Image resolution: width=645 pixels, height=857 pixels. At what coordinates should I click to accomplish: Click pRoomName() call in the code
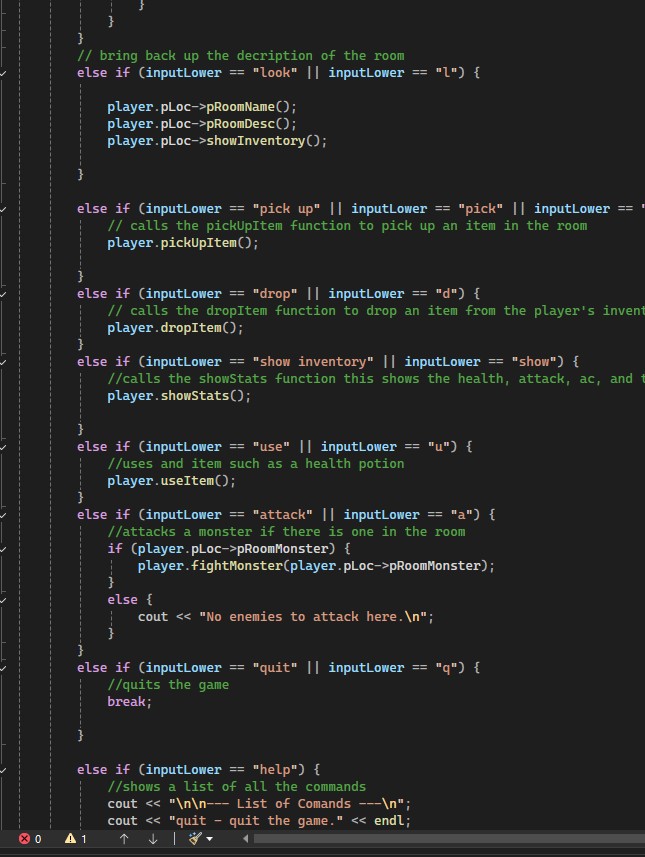(247, 107)
